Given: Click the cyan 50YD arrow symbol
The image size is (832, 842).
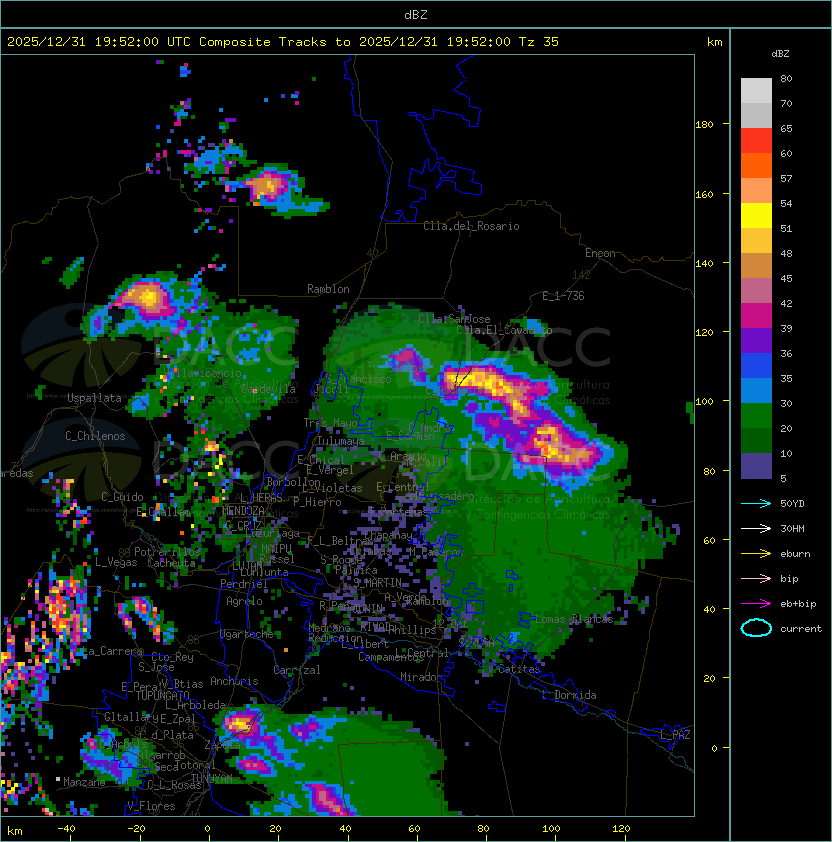Looking at the screenshot, I should (x=756, y=504).
